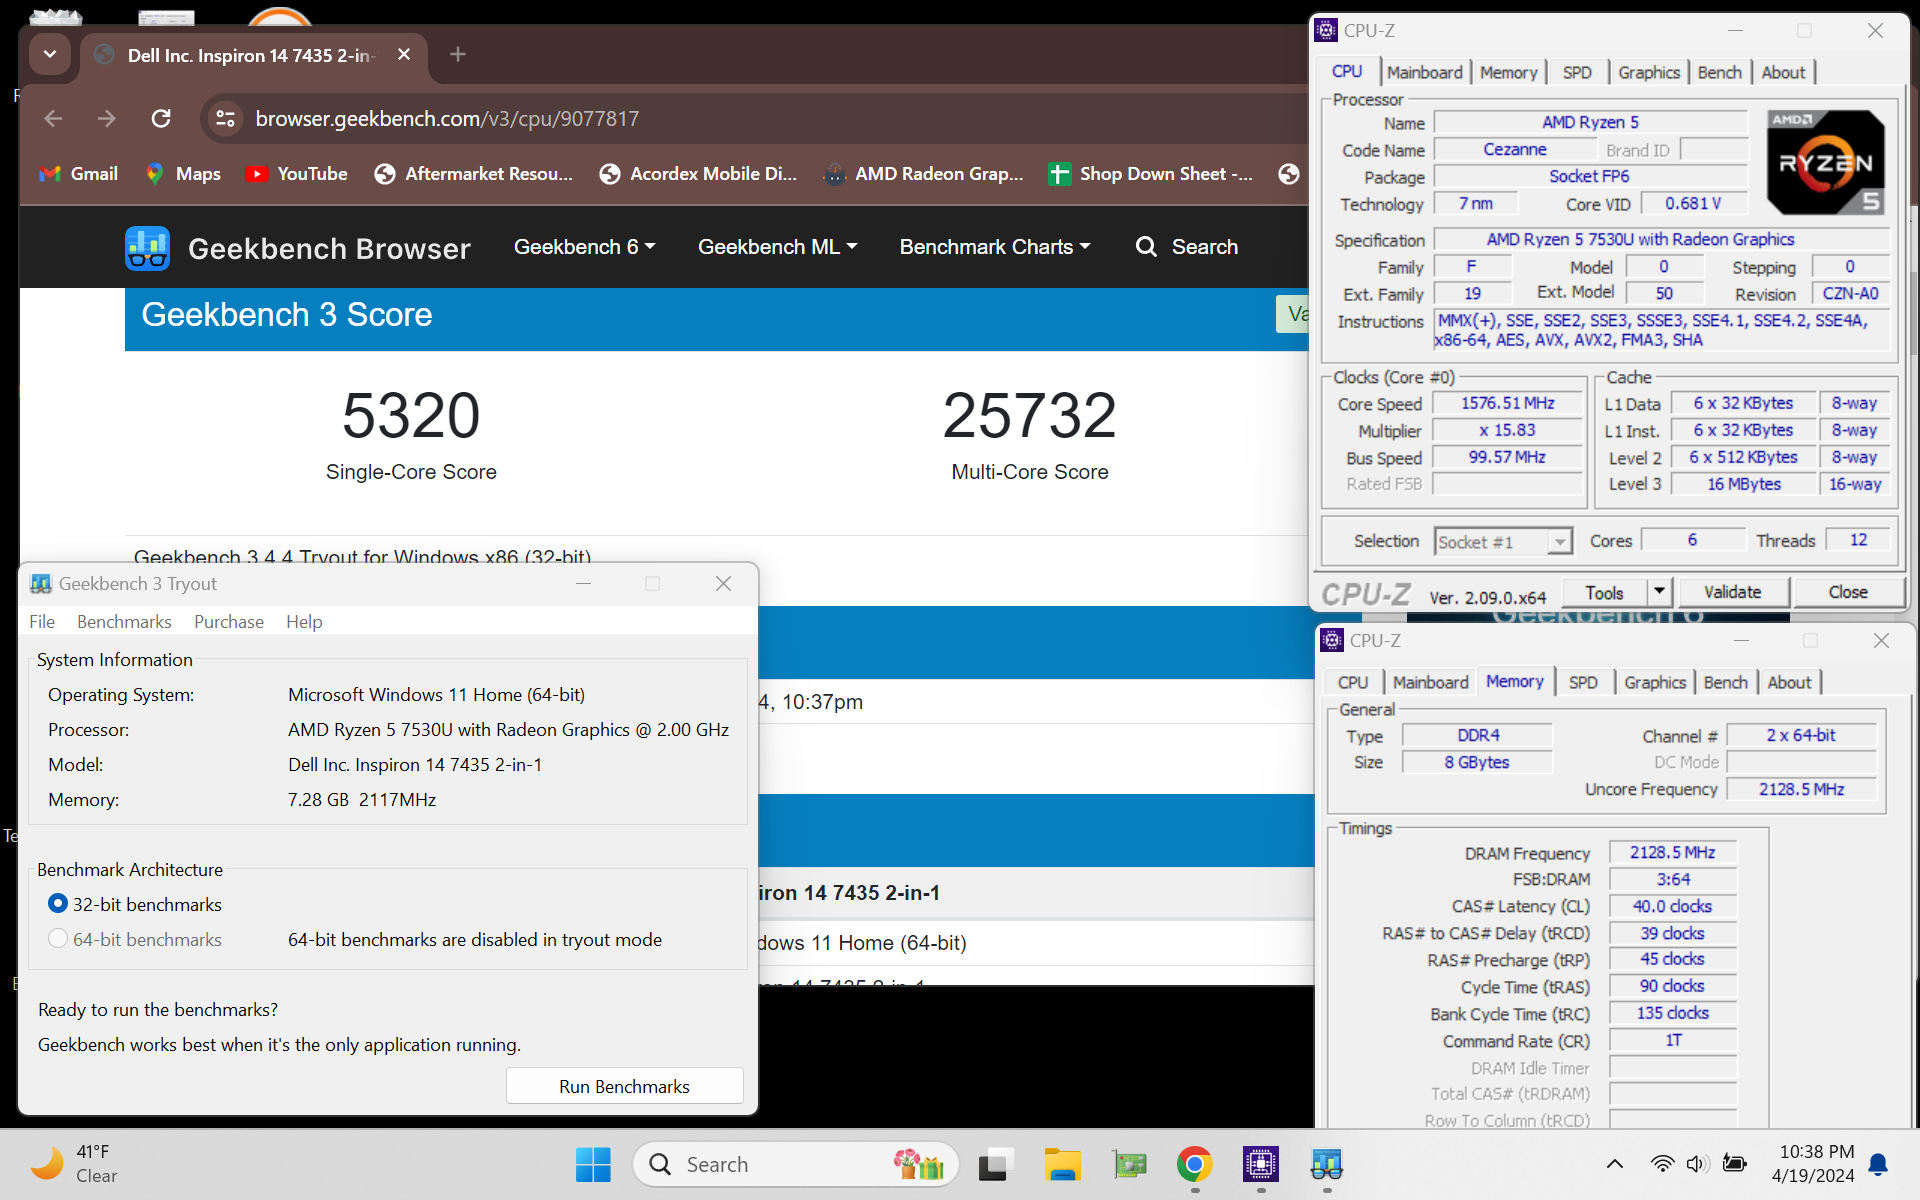Click the Search magnifier in Geekbench navbar
The height and width of the screenshot is (1200, 1920).
(1146, 247)
